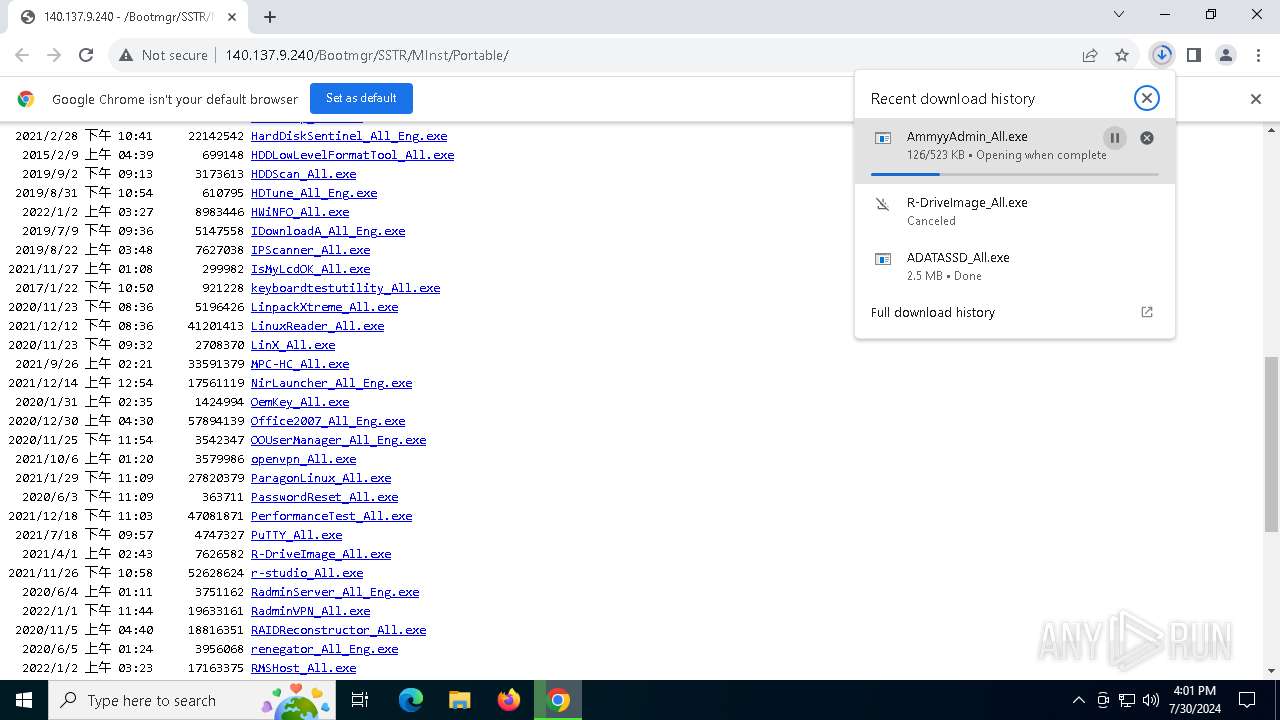Click the AmmyyAdmin download progress bar
Image resolution: width=1280 pixels, height=720 pixels.
point(1014,174)
